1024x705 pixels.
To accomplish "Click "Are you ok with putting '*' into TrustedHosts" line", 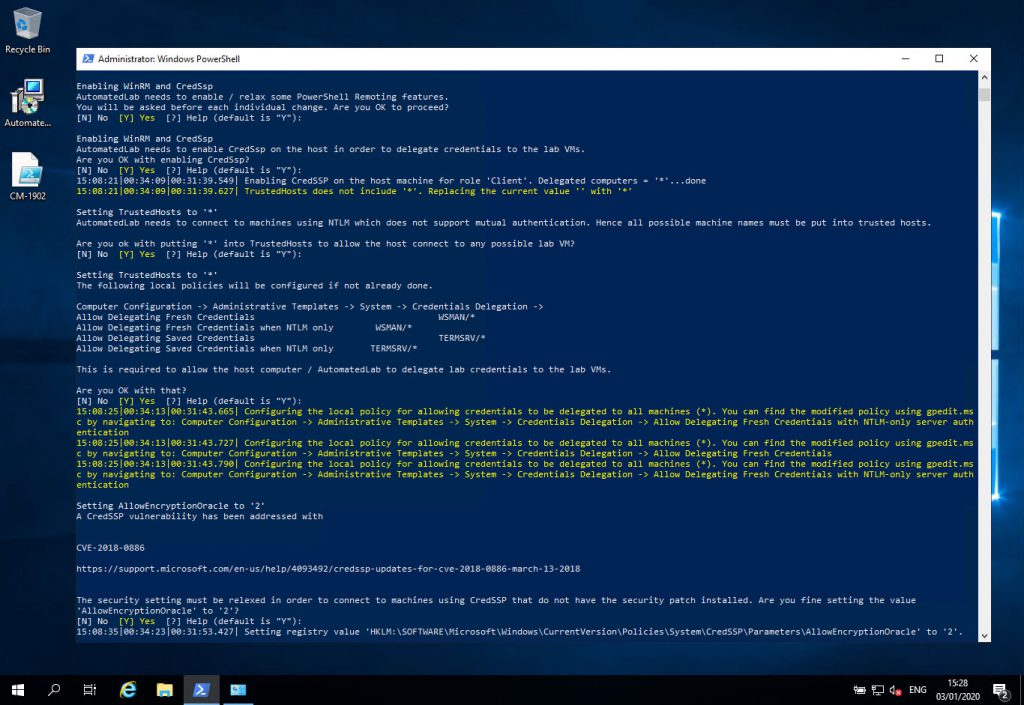I will (x=325, y=243).
